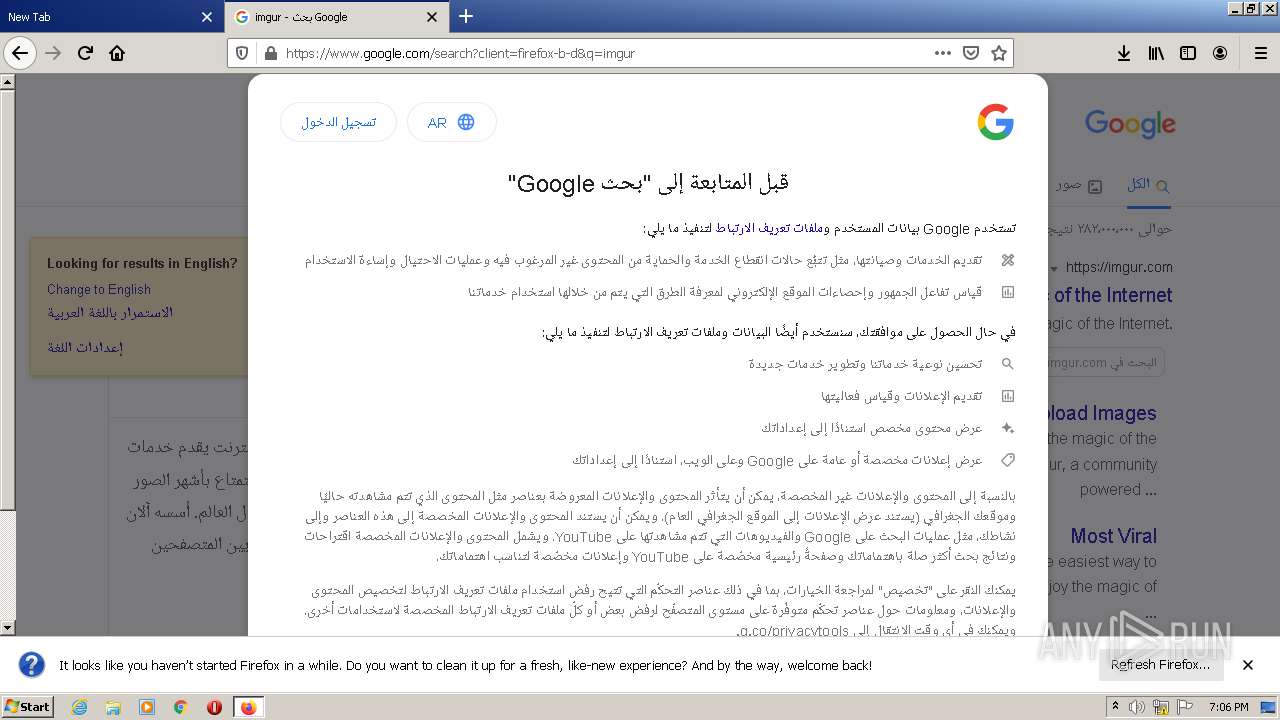
Task: Show hidden tray icons arrow
Action: coord(1115,707)
